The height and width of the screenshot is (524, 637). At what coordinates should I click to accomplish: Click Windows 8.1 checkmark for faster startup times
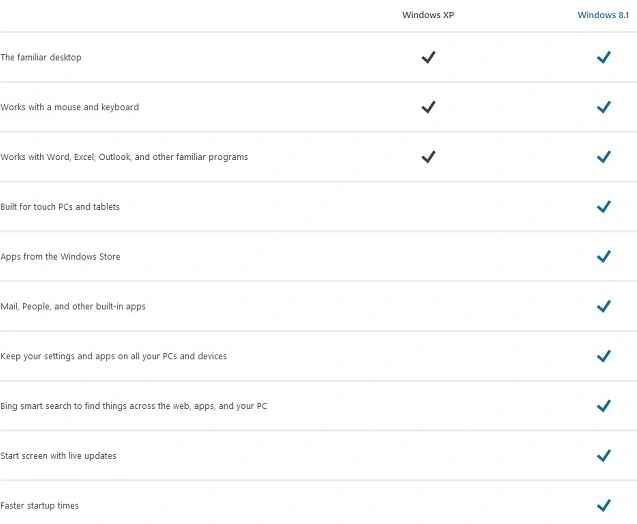tap(603, 505)
